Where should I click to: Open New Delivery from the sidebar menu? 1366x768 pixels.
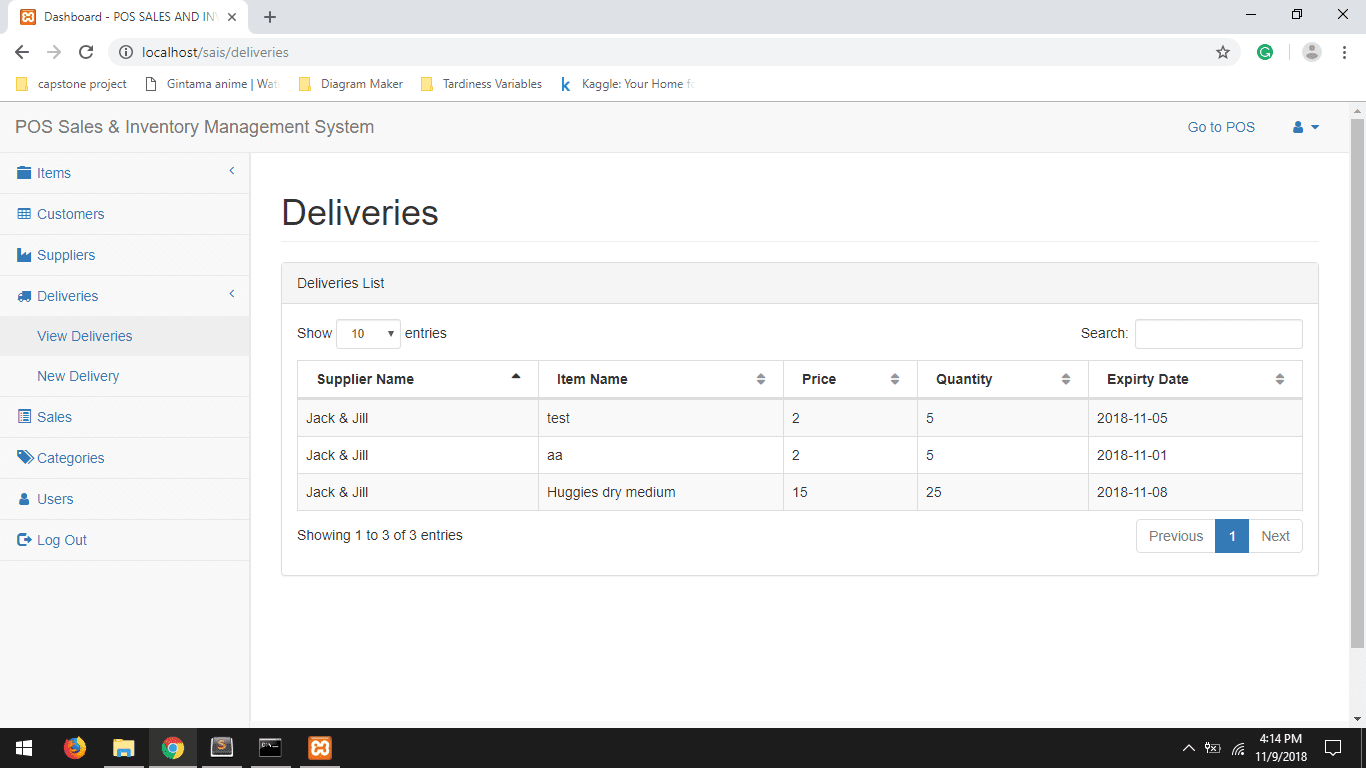80,376
